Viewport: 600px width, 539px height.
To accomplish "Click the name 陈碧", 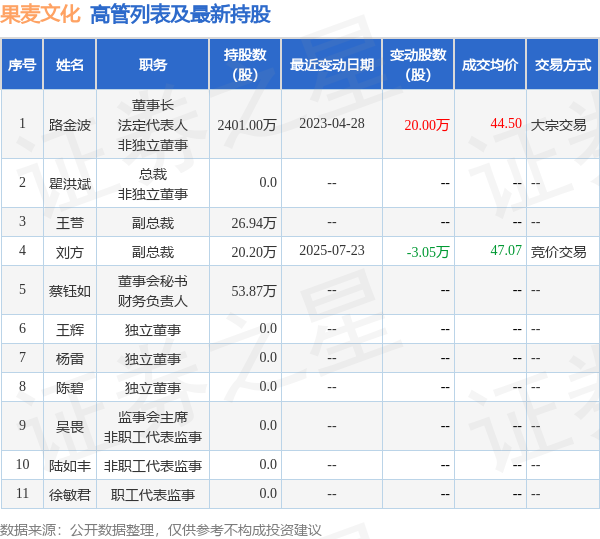I will pos(70,388).
